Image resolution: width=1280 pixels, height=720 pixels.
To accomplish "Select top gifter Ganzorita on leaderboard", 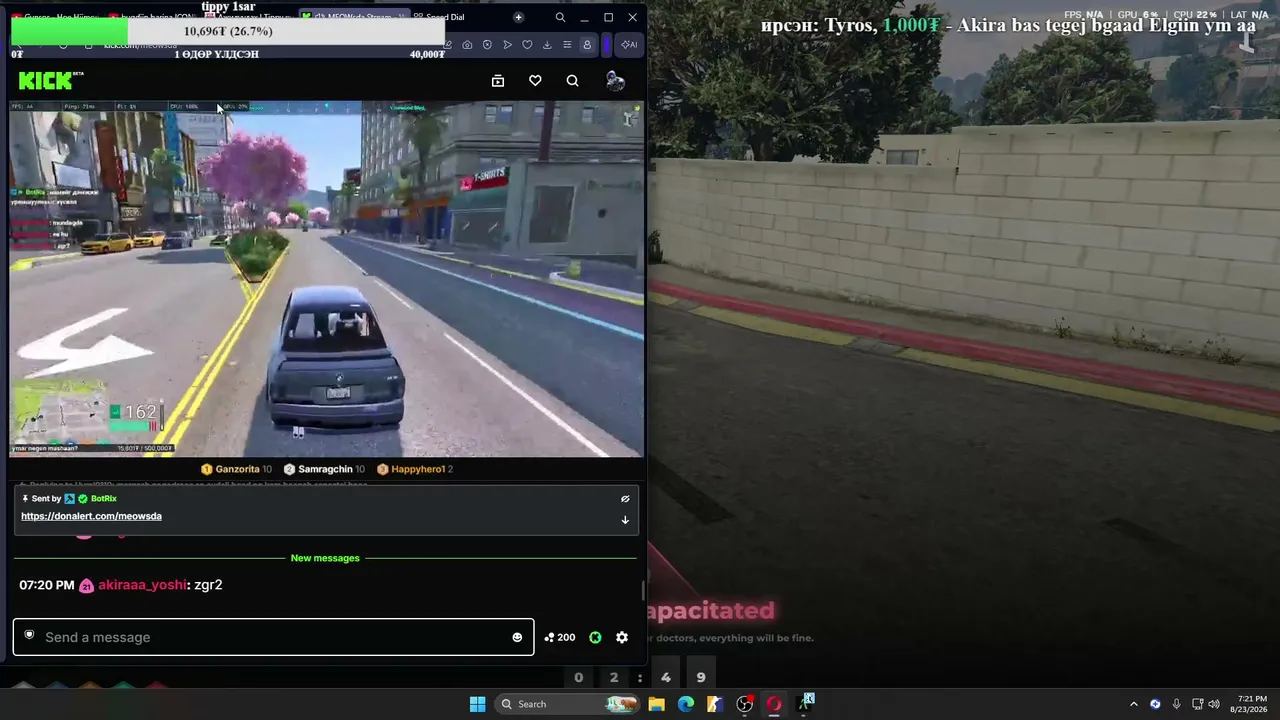I will click(236, 469).
